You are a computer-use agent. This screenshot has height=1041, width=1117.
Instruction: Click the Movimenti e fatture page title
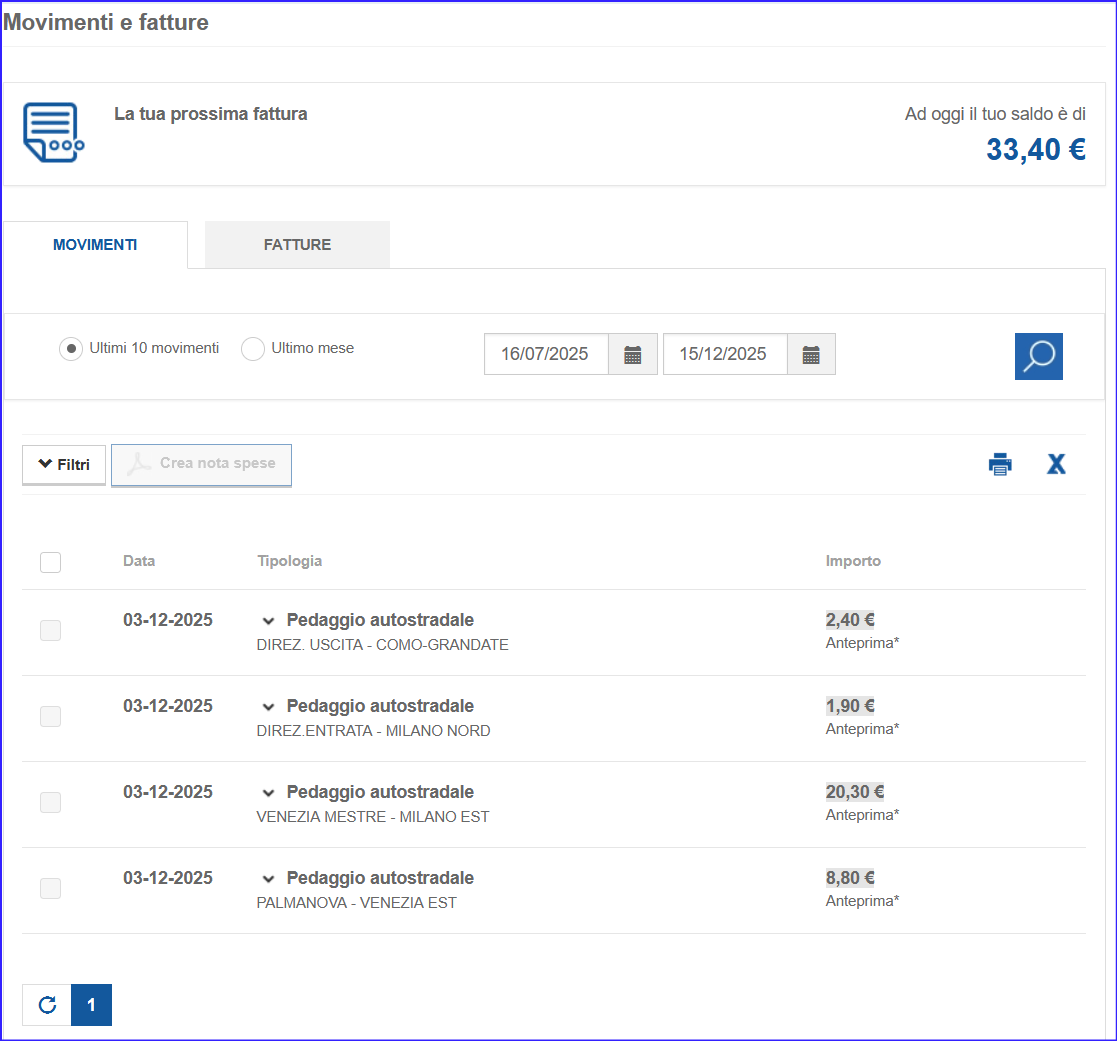(x=105, y=22)
